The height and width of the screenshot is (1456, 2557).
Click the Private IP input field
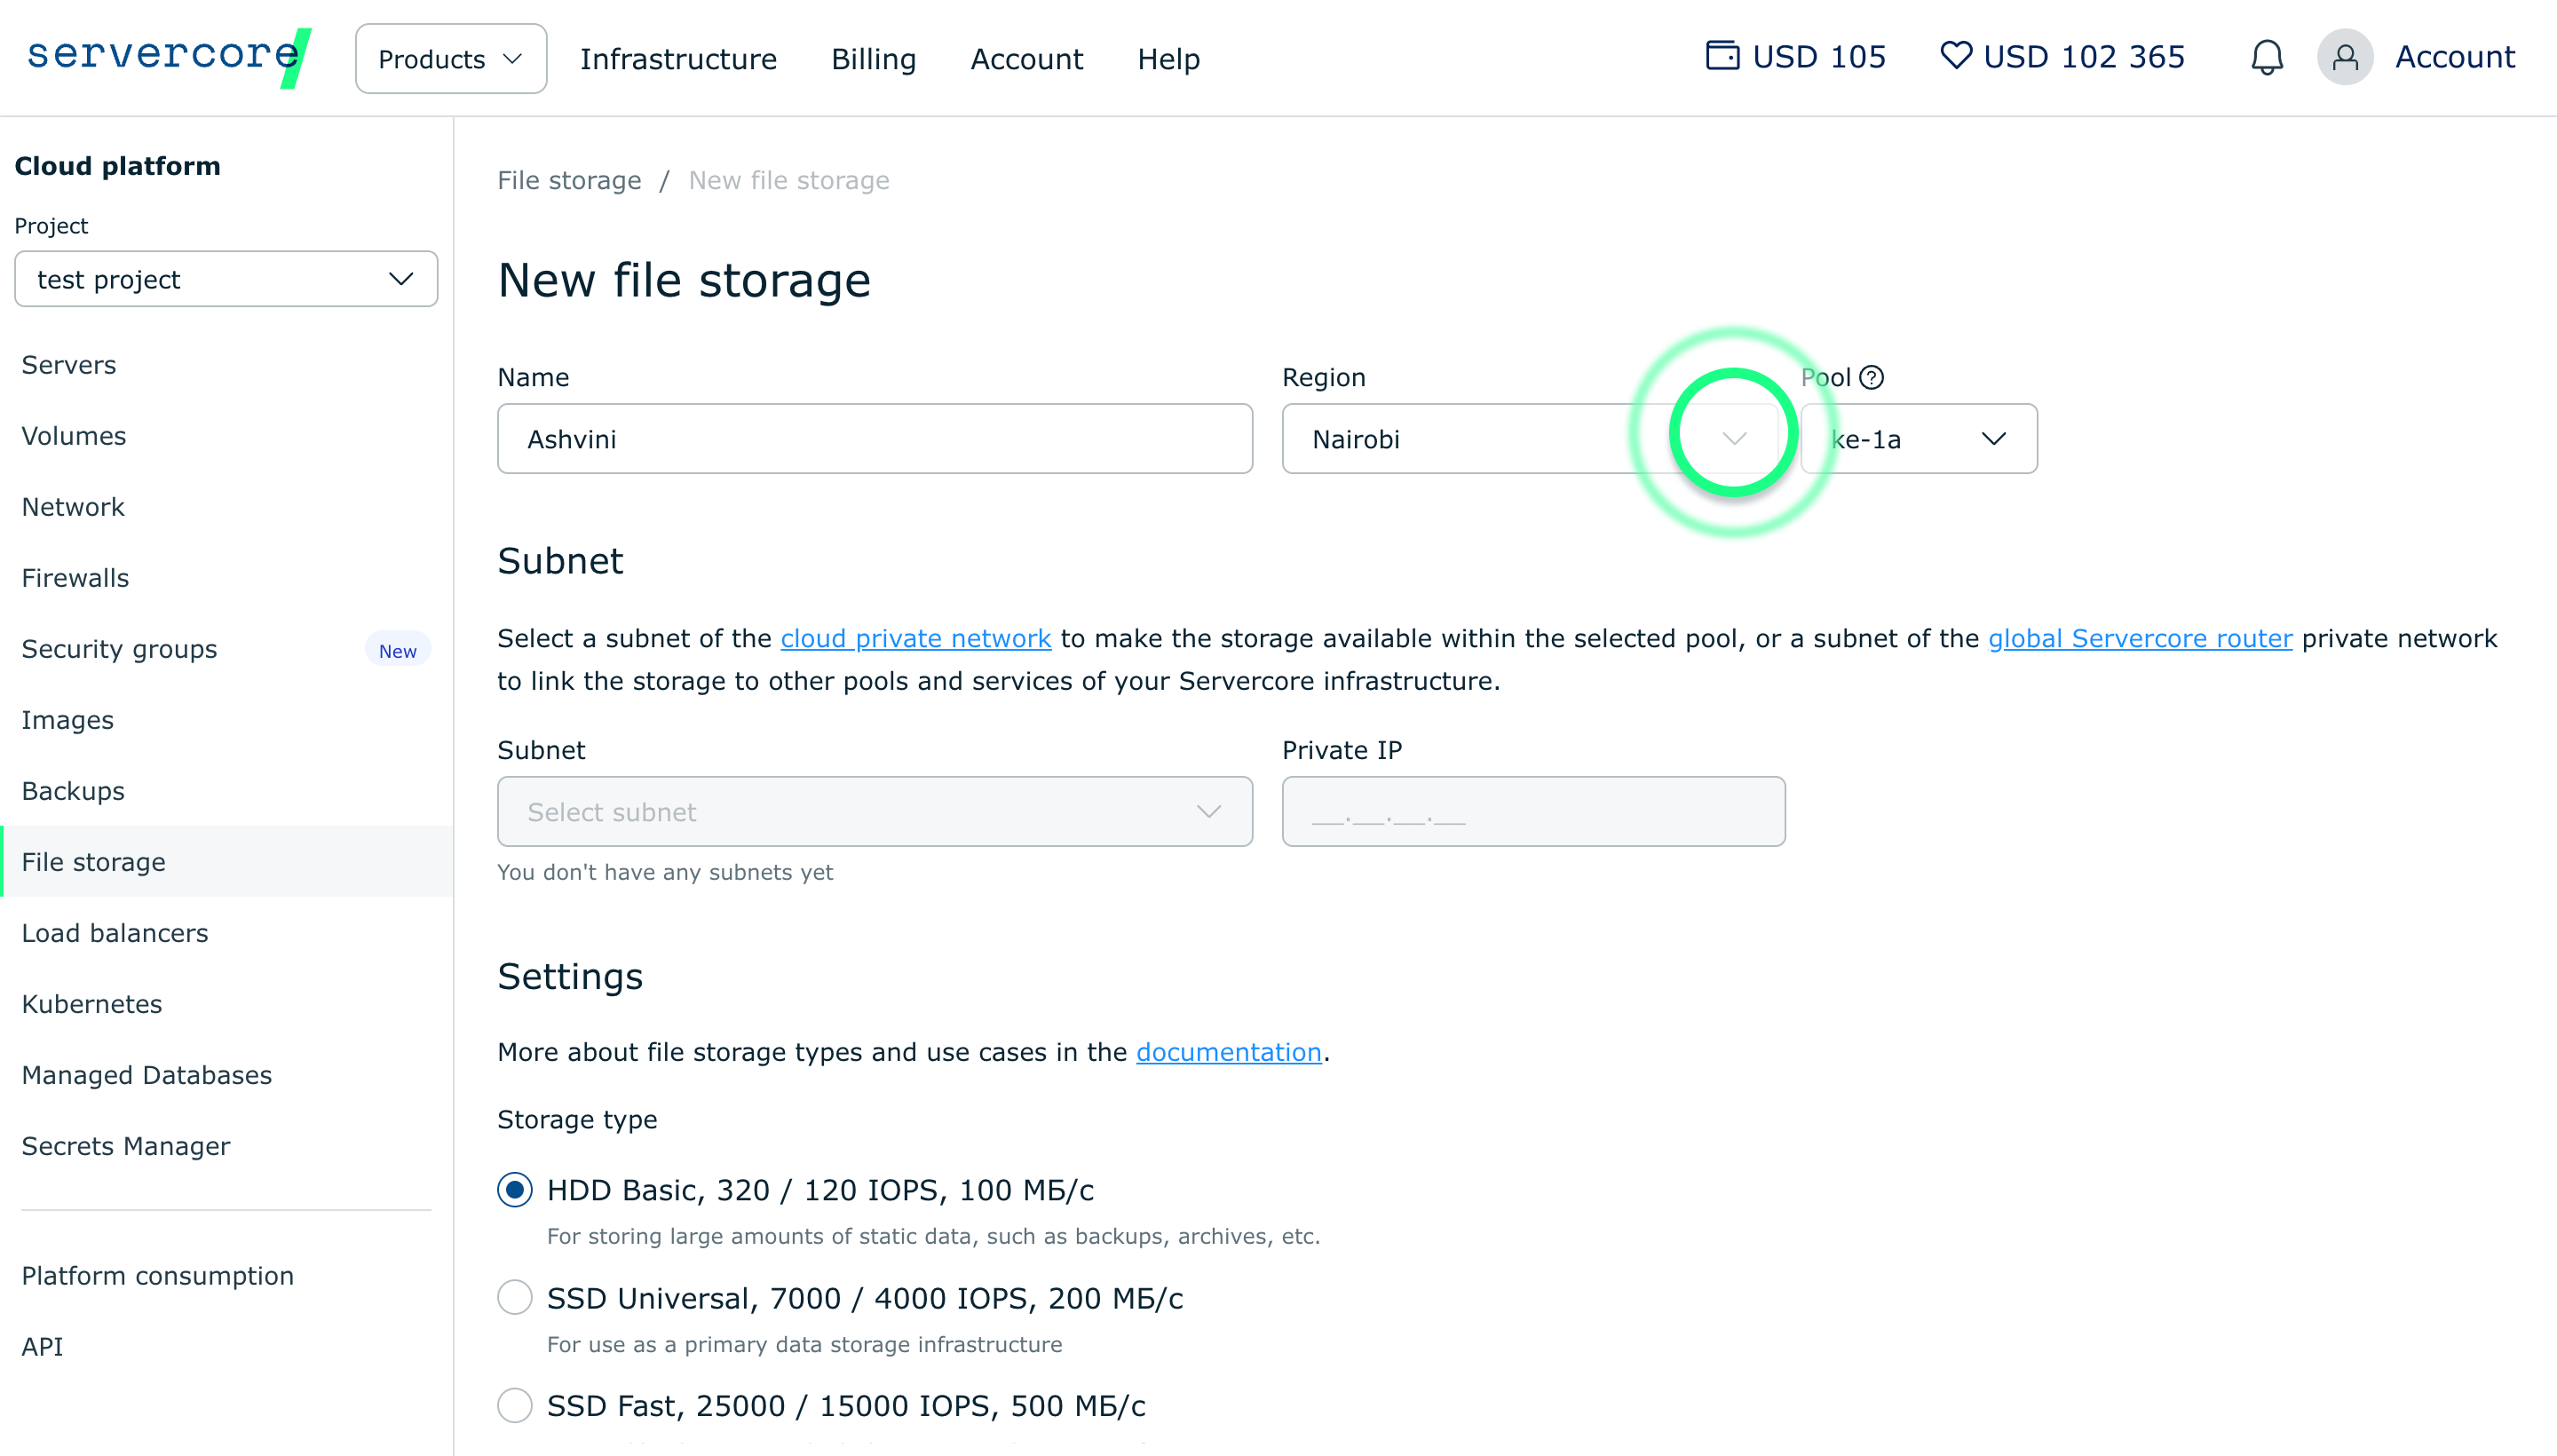click(1532, 812)
